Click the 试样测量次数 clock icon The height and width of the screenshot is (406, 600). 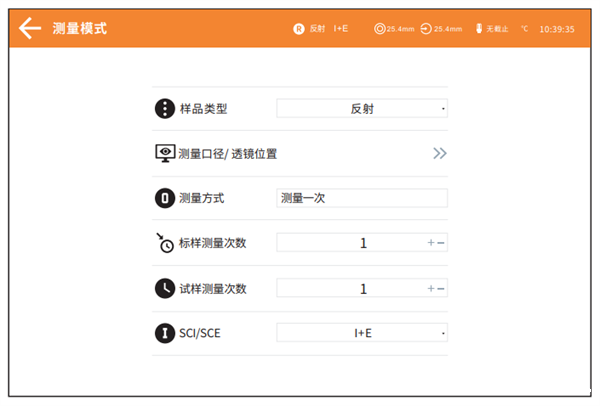(x=164, y=288)
